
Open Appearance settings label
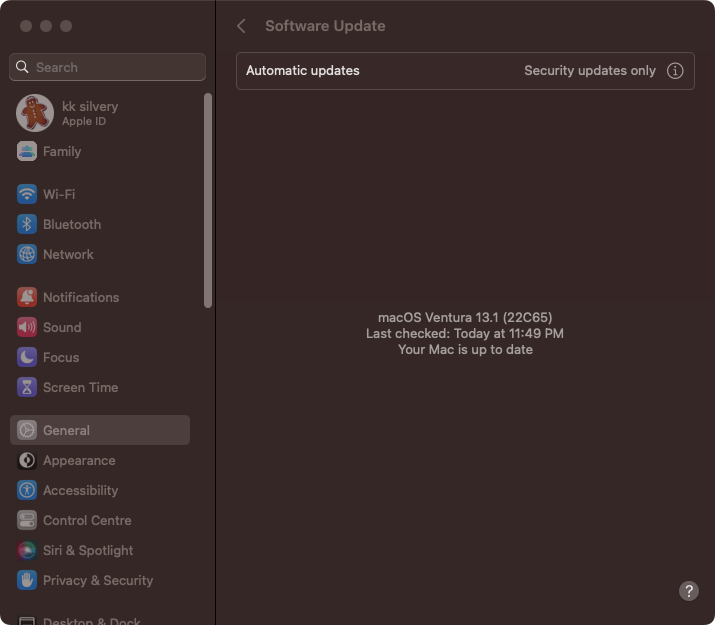click(79, 460)
